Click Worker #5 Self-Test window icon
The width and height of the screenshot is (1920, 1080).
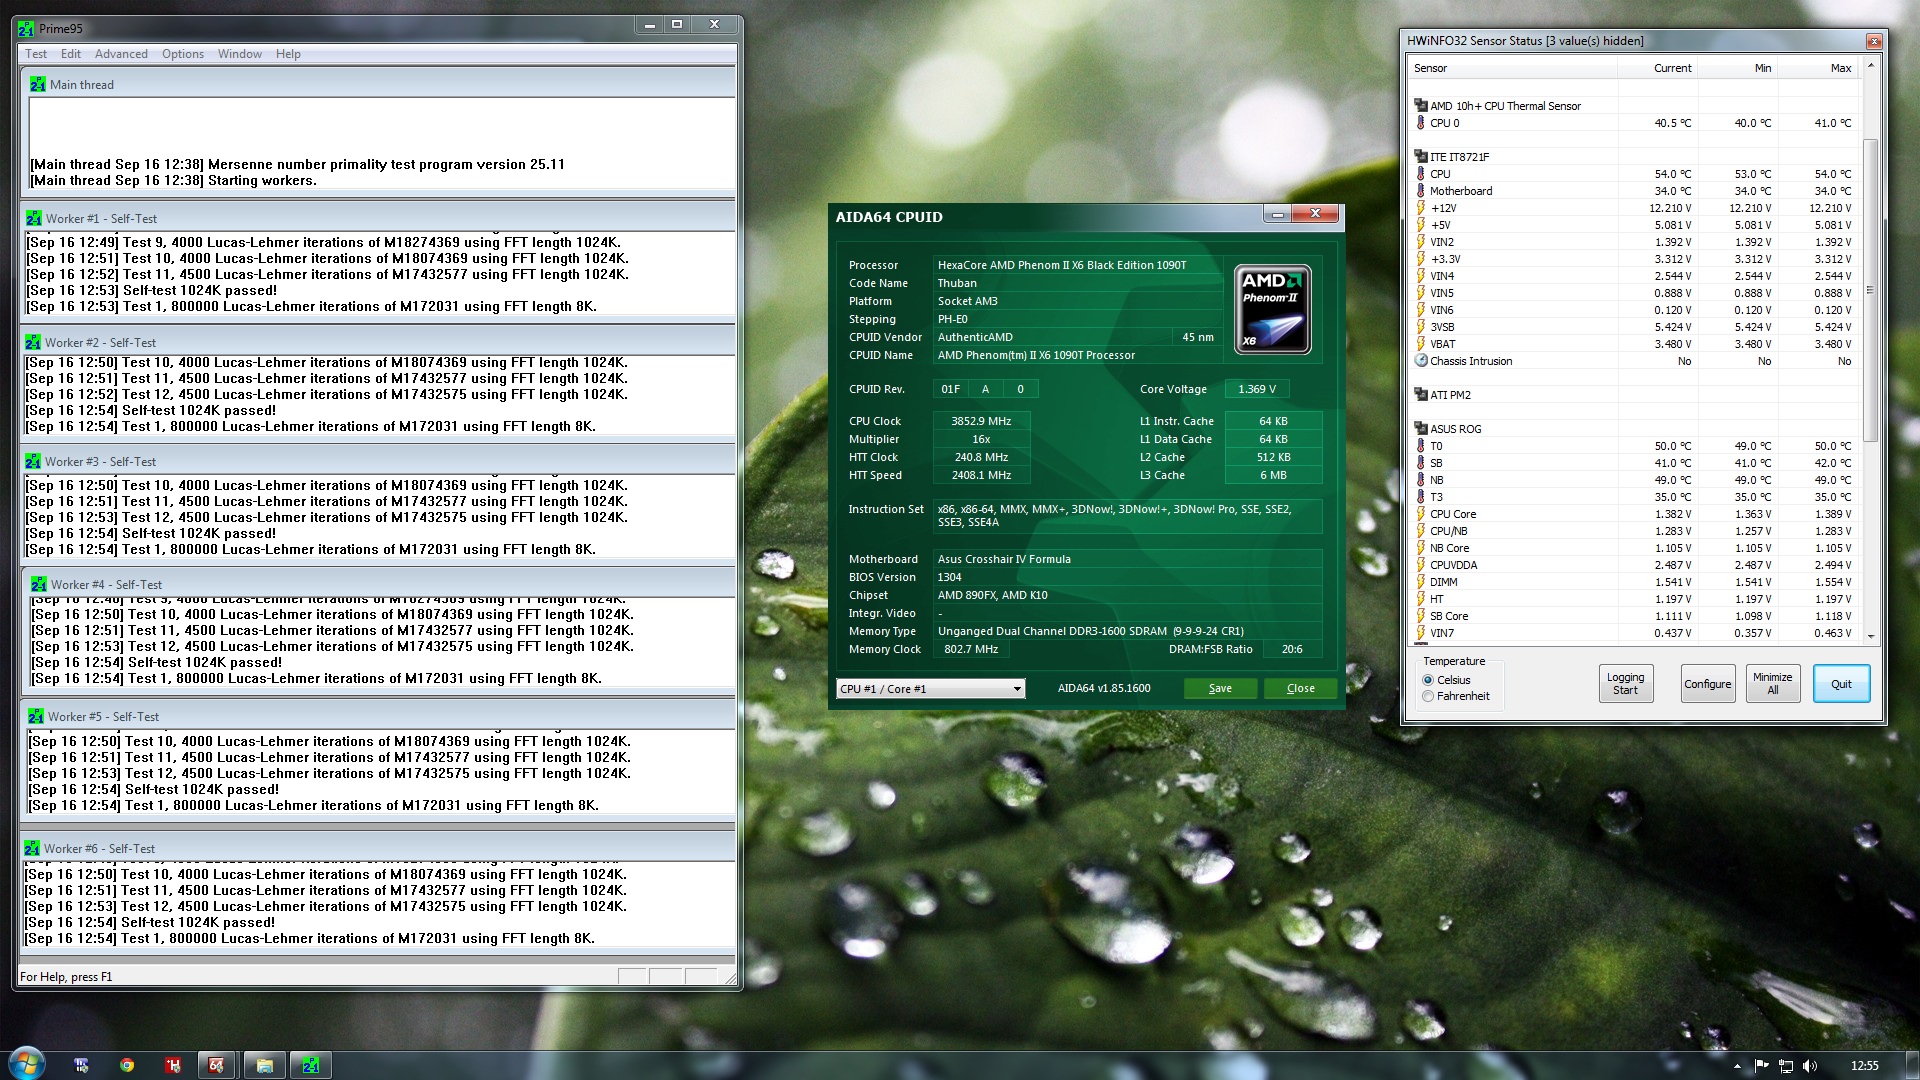pyautogui.click(x=36, y=716)
